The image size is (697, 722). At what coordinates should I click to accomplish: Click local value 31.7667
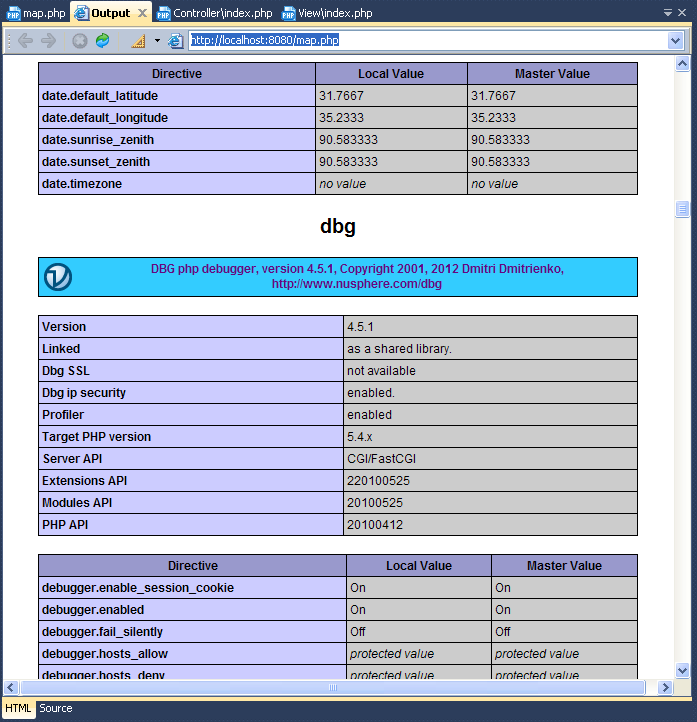pos(341,96)
